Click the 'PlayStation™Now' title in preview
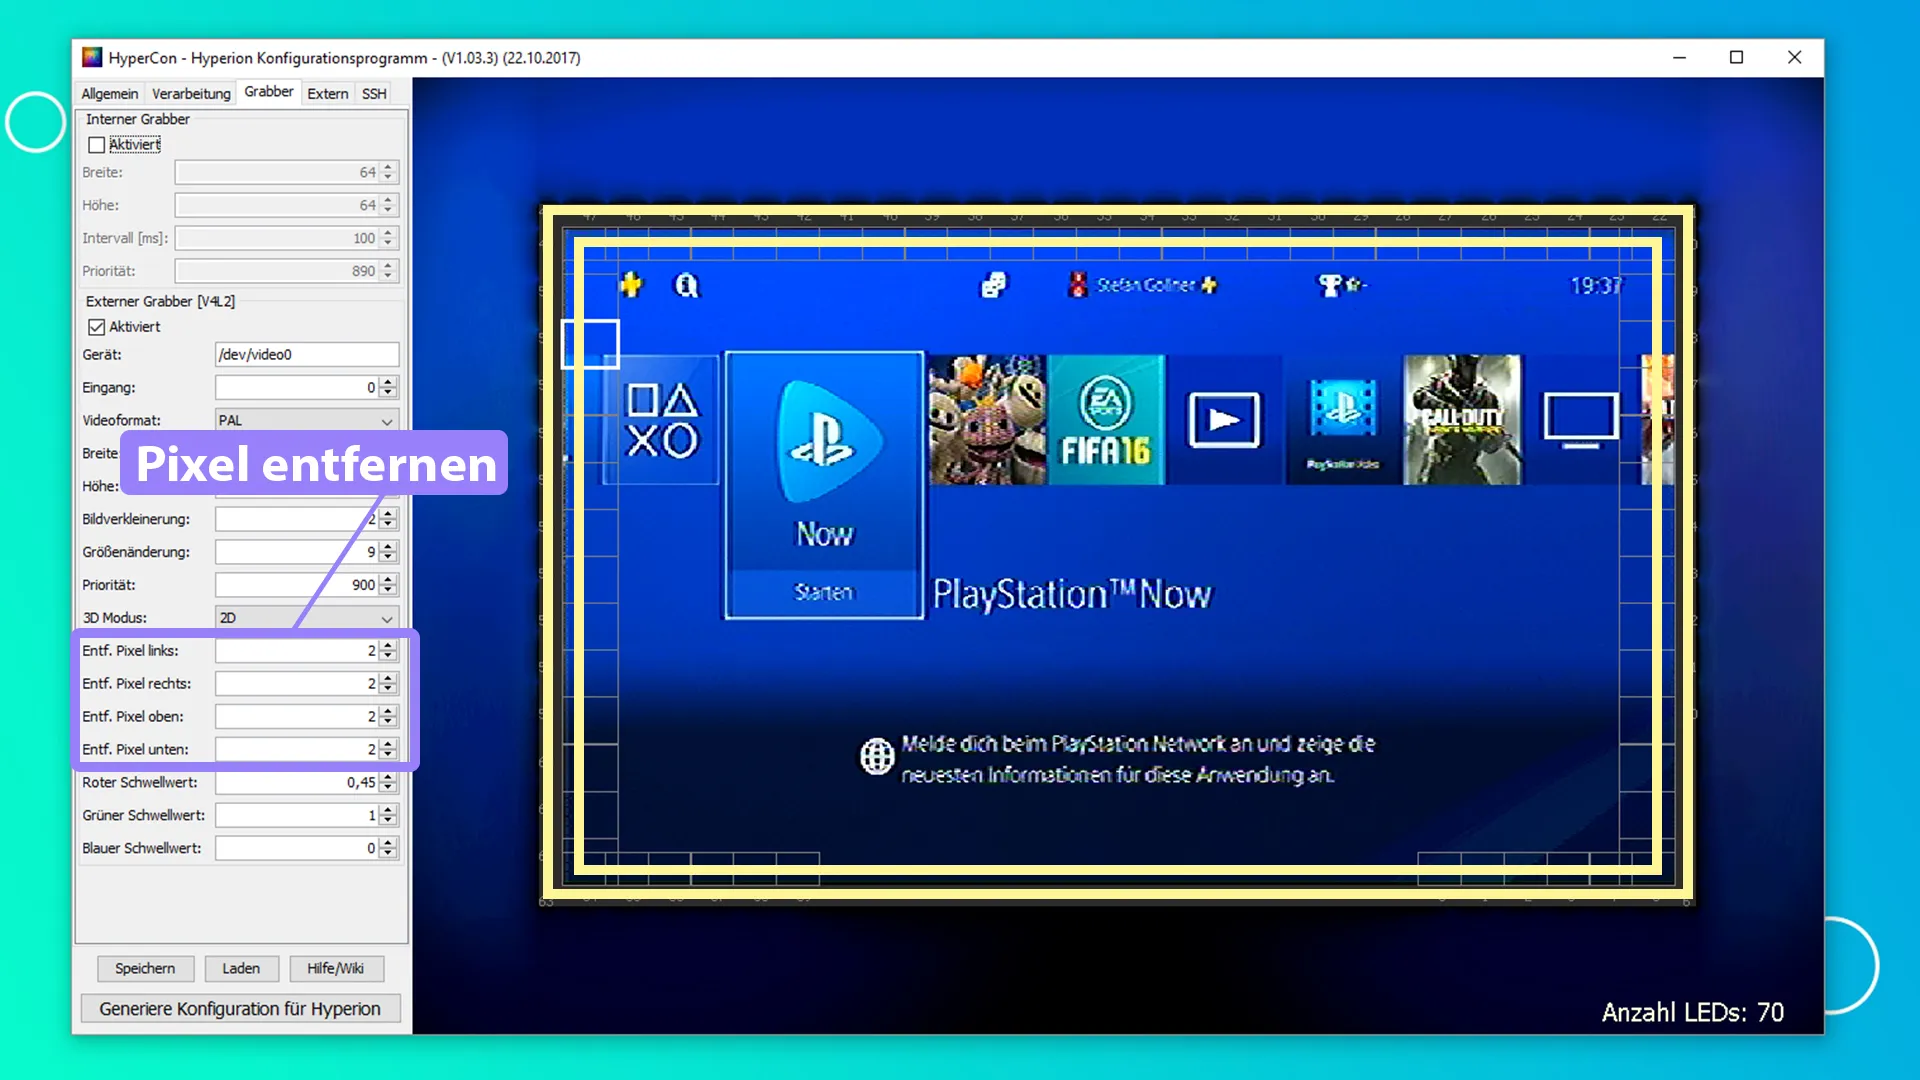Image resolution: width=1920 pixels, height=1080 pixels. [x=1072, y=595]
